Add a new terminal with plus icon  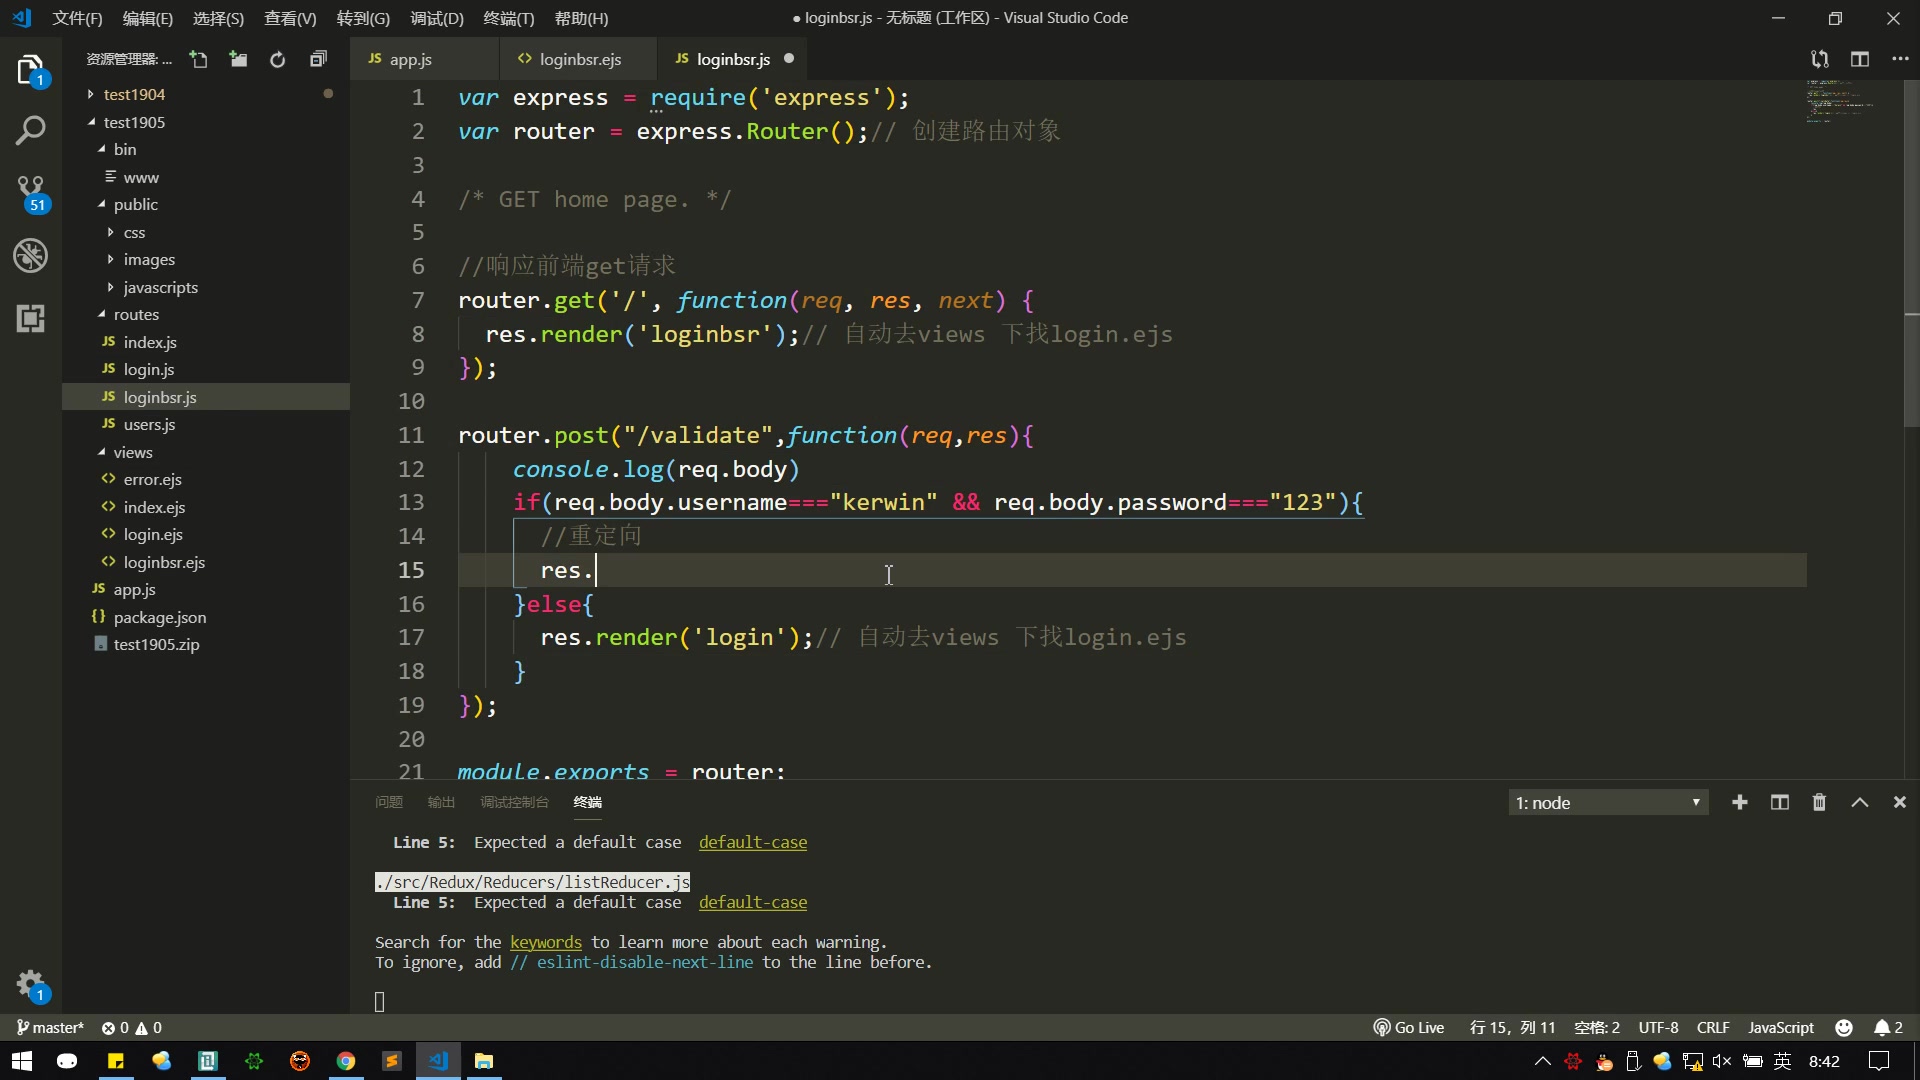point(1739,803)
